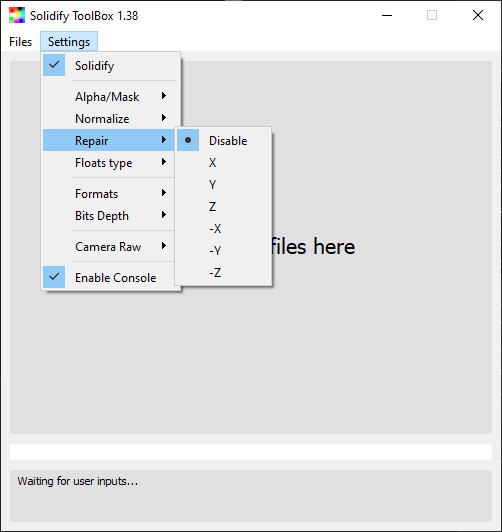
Task: Select the Disable repair radio option
Action: pos(223,140)
